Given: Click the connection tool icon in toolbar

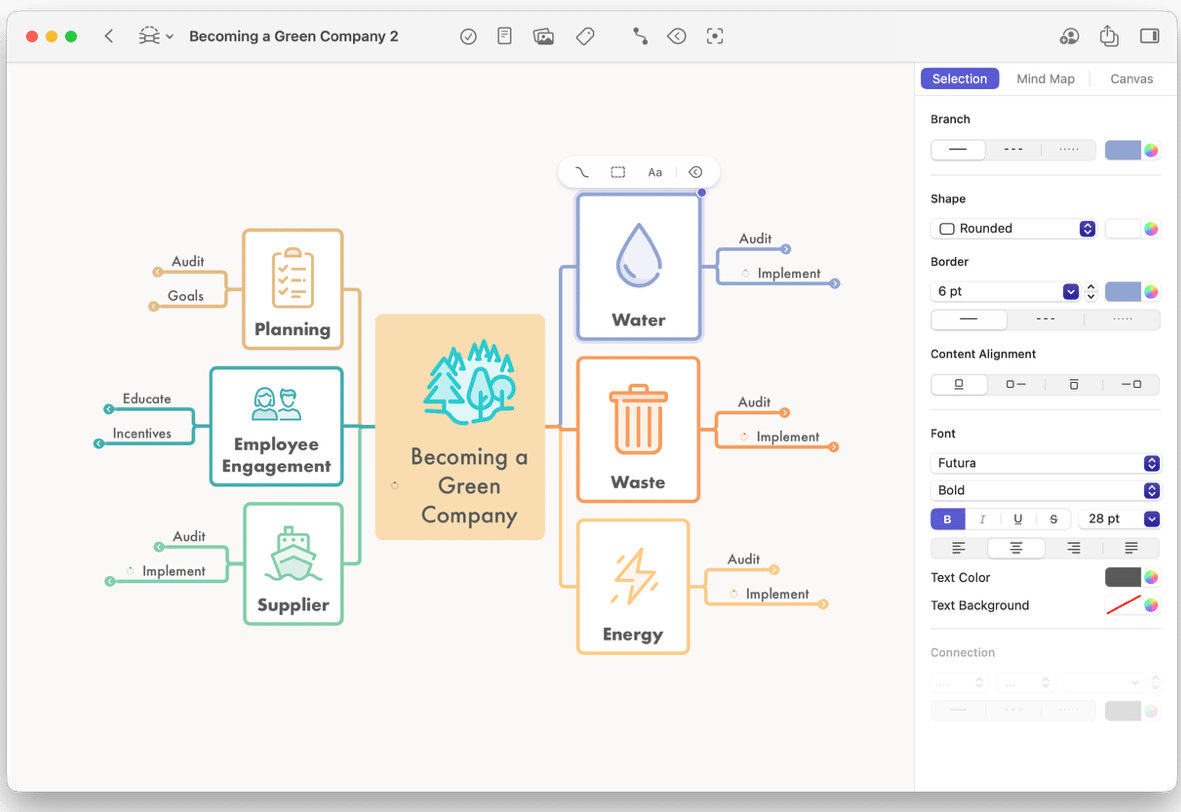Looking at the screenshot, I should click(x=640, y=36).
